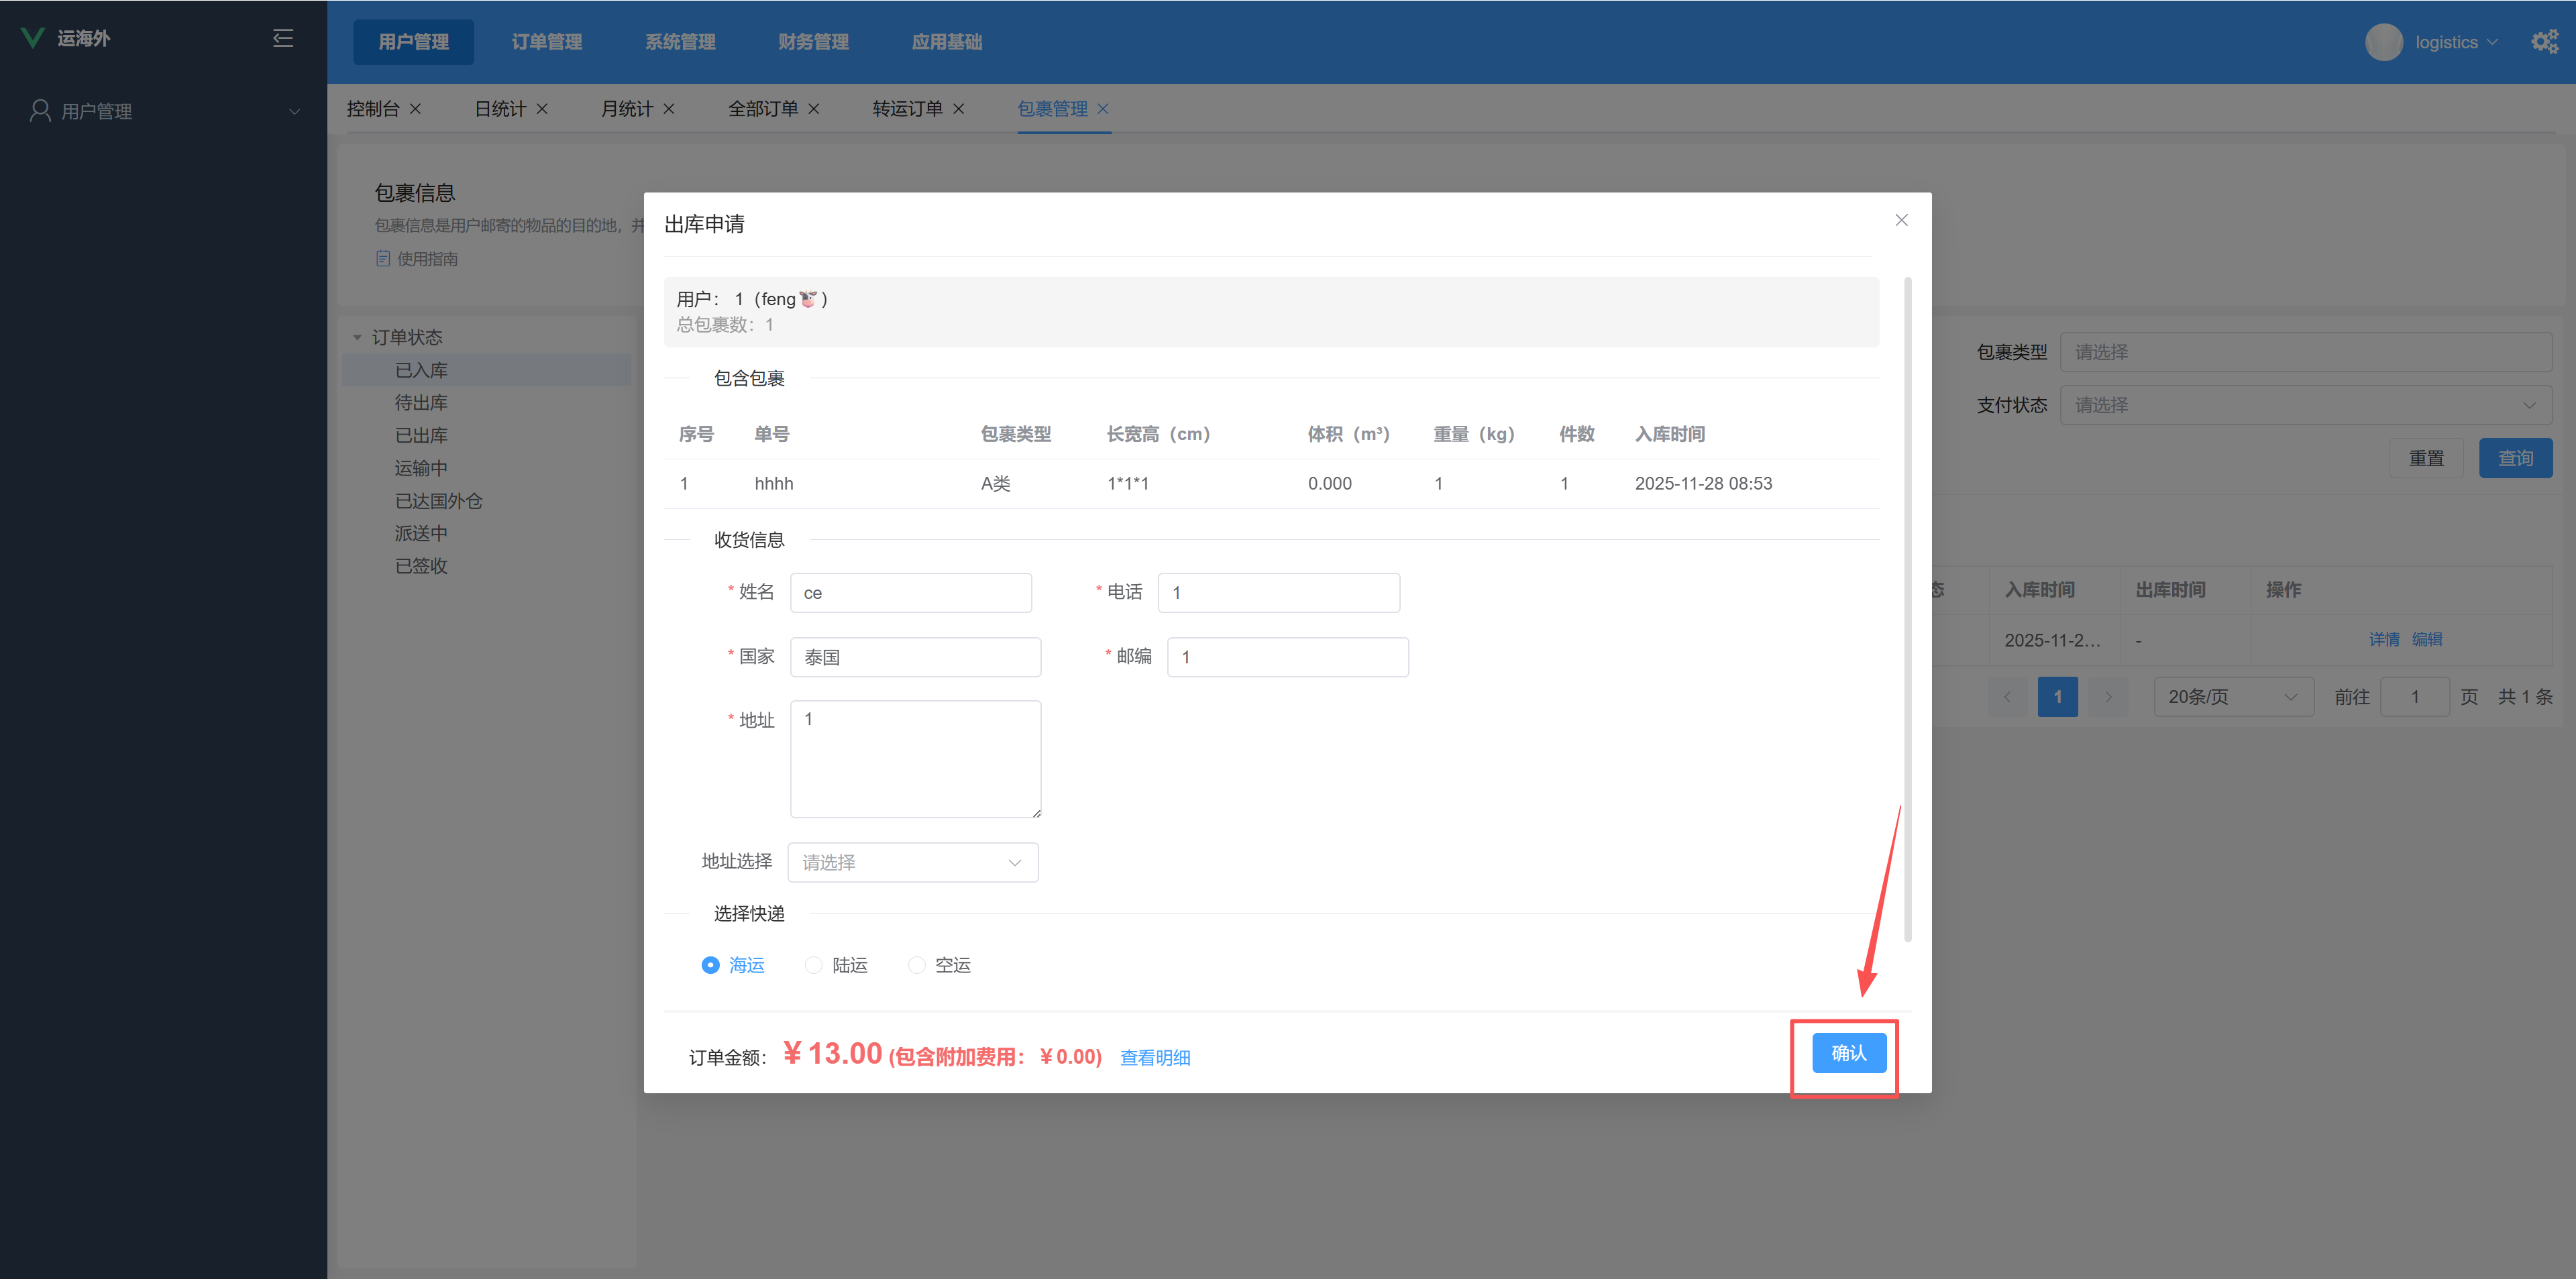Select the 陆运 shipping radio option
Viewport: 2576px width, 1279px height.
pyautogui.click(x=814, y=965)
